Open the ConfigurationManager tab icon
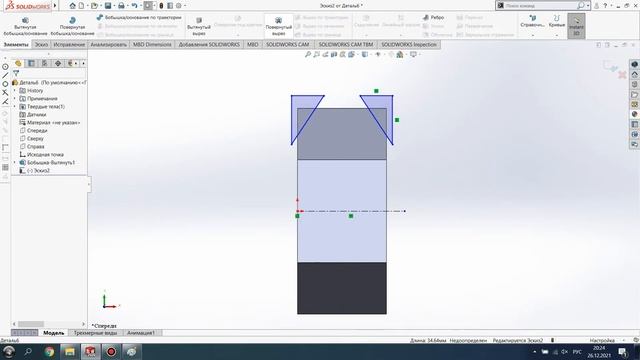 click(44, 63)
